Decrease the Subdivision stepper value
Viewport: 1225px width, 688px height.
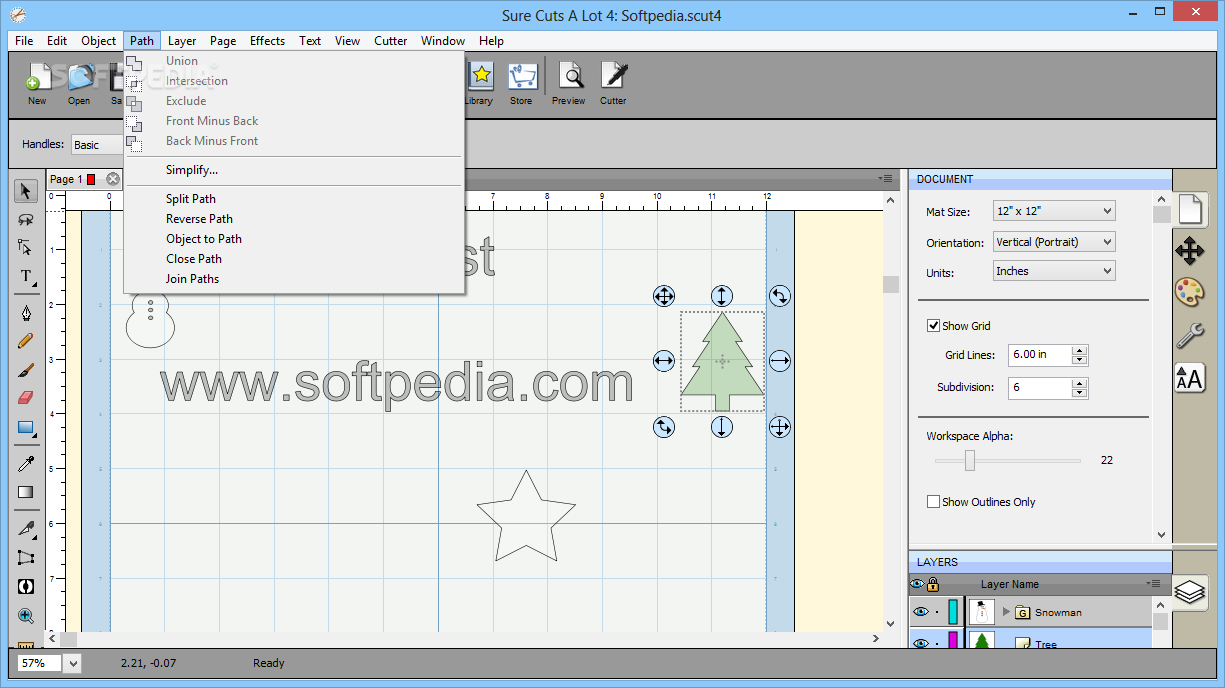pyautogui.click(x=1079, y=393)
